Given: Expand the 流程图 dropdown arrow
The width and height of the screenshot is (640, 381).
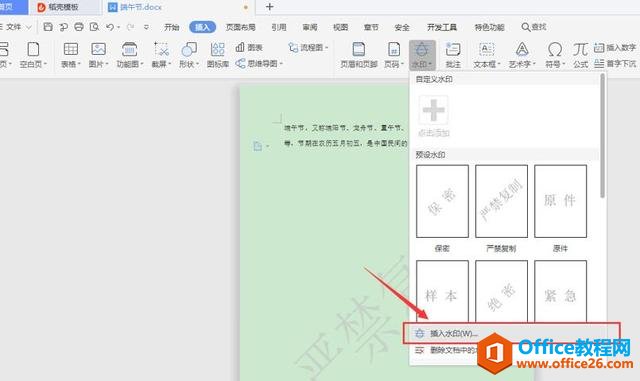Looking at the screenshot, I should point(327,48).
